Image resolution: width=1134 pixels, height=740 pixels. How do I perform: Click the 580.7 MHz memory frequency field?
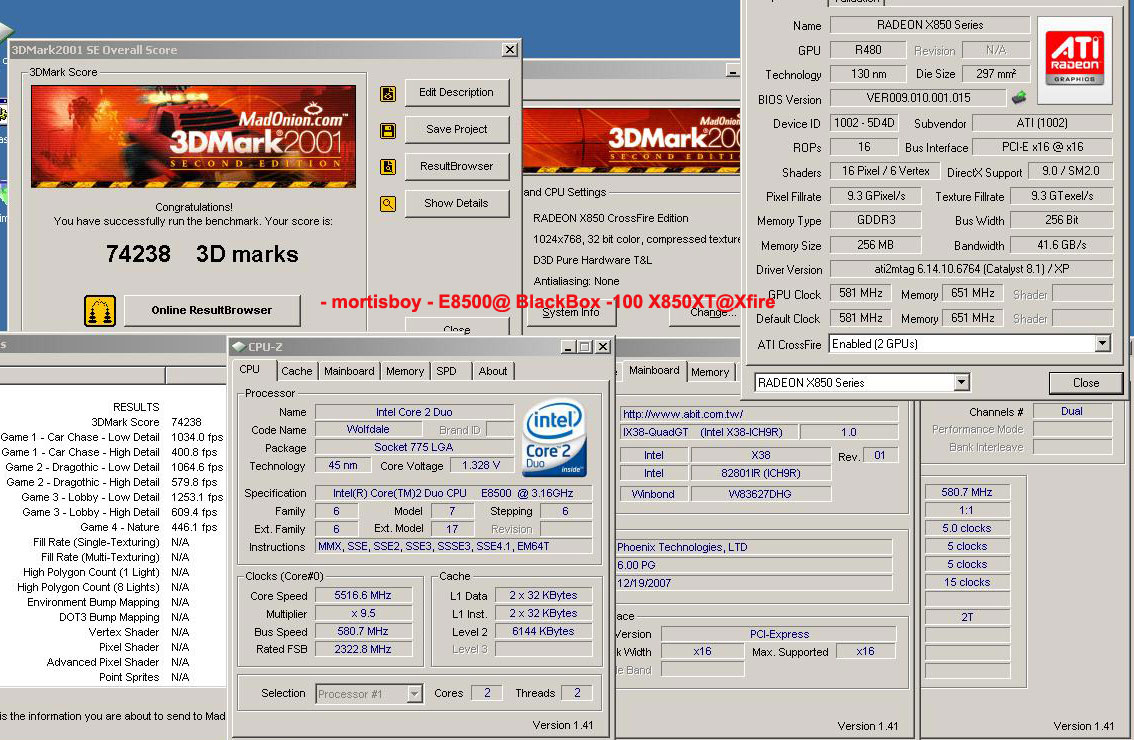(x=966, y=492)
